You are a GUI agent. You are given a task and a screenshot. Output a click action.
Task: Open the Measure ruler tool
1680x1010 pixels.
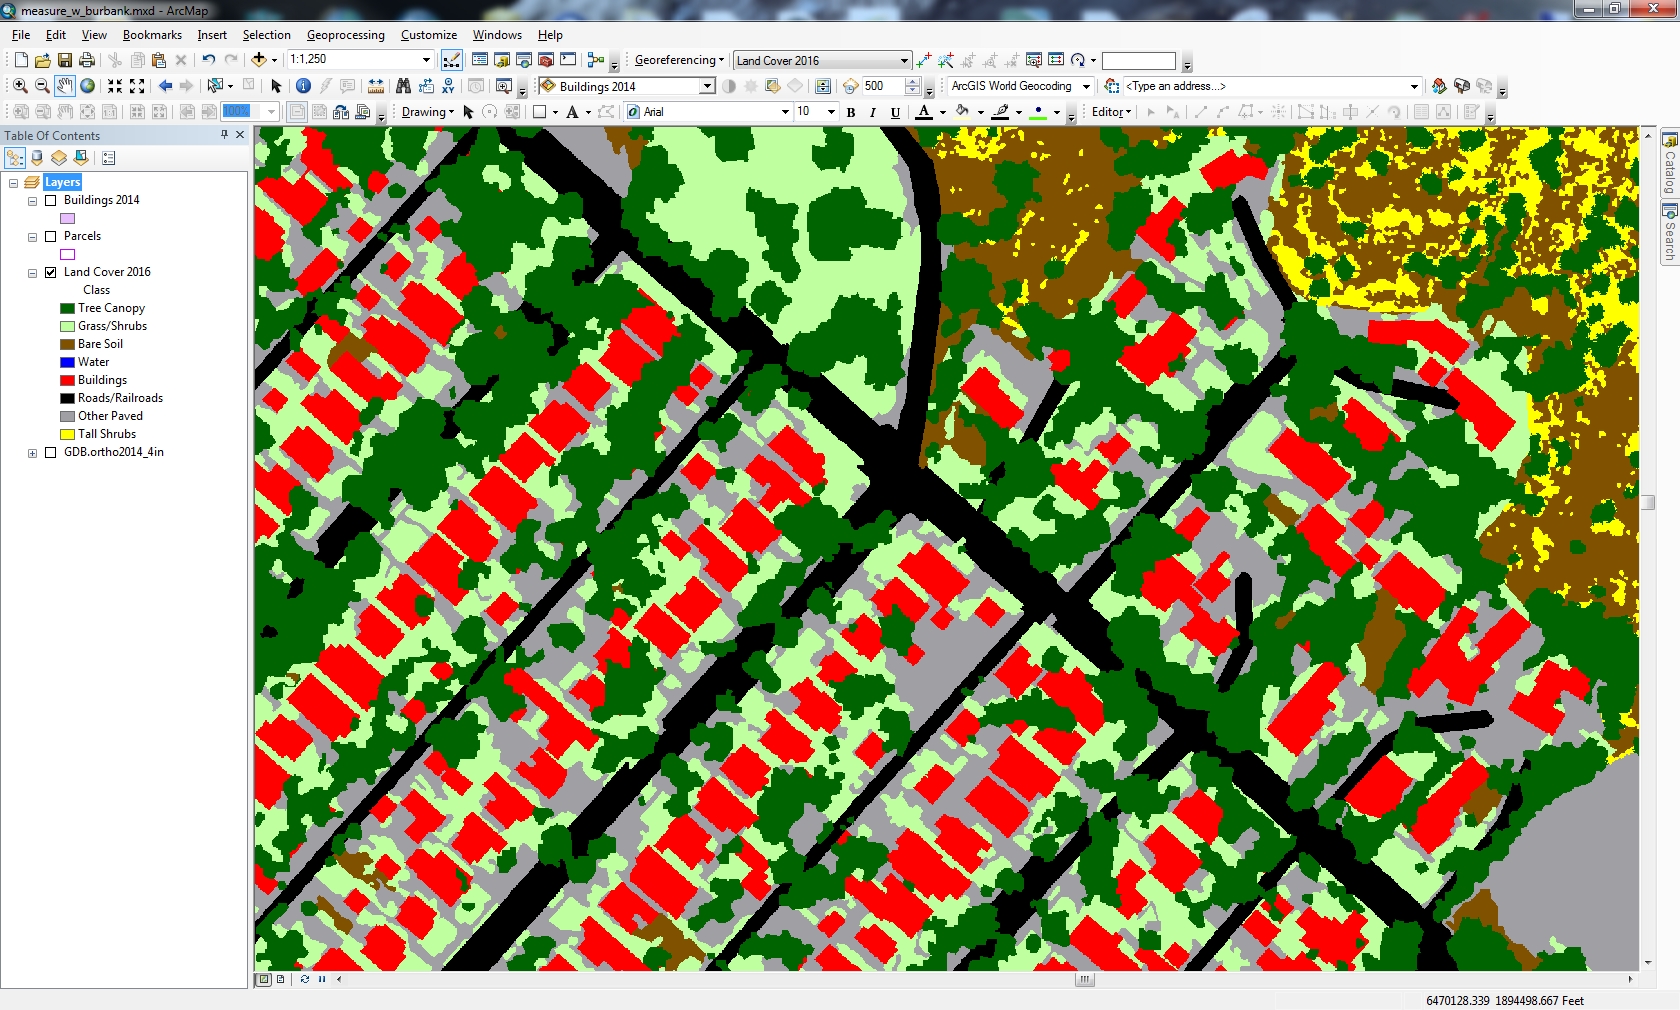tap(376, 86)
